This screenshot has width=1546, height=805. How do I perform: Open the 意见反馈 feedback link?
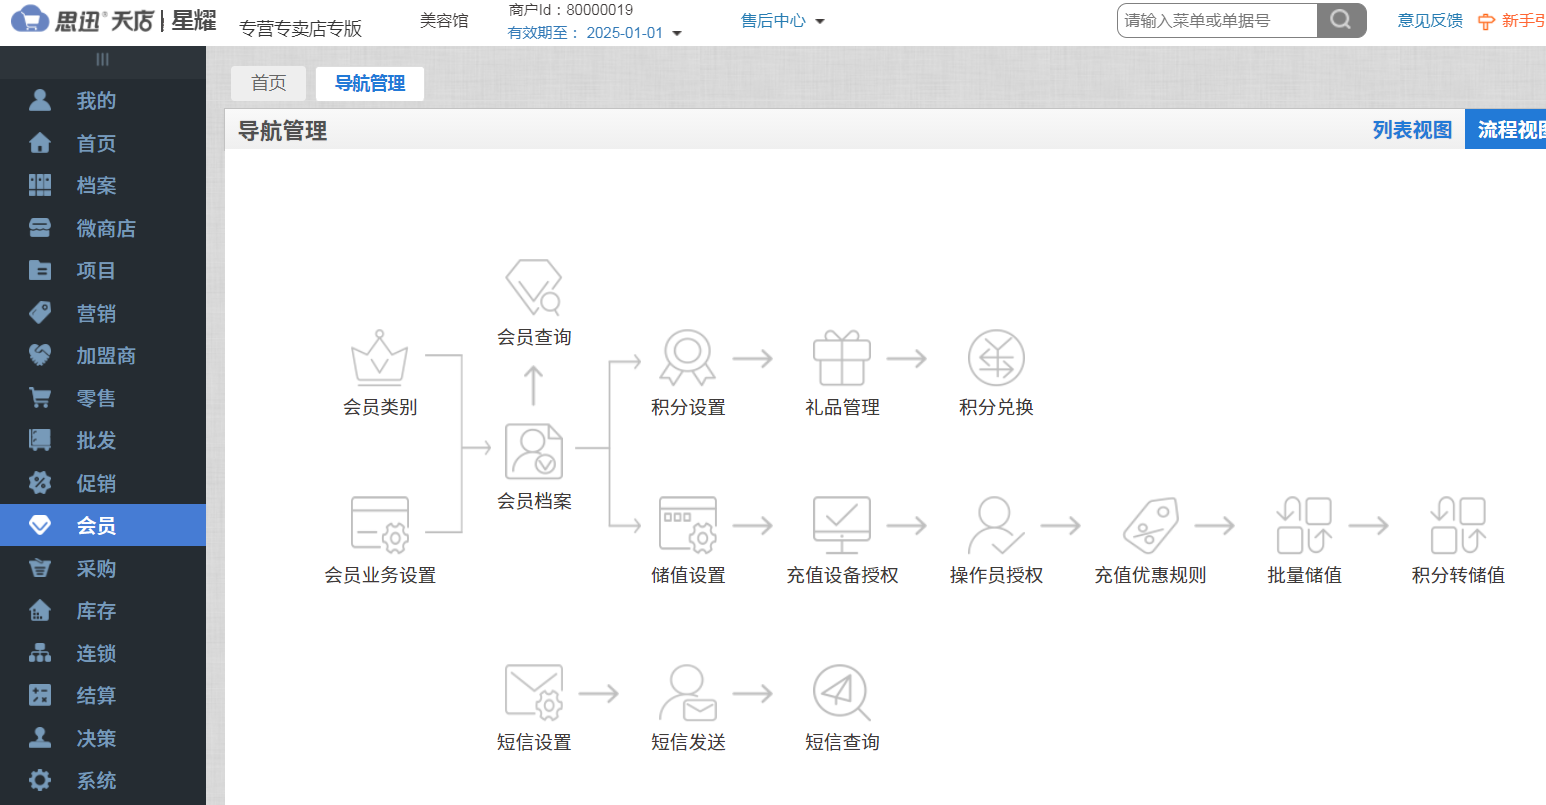pos(1429,20)
